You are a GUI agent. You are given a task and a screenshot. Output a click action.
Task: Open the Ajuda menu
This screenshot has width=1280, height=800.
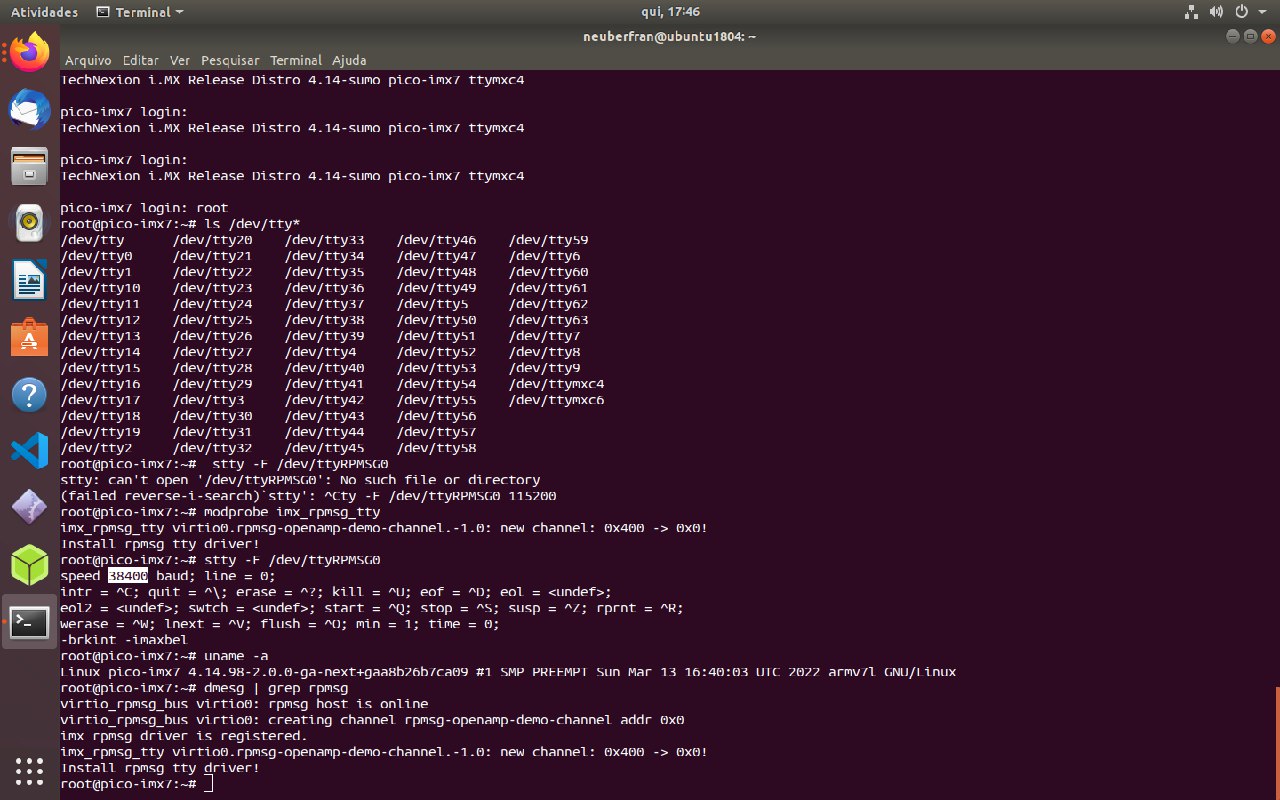click(349, 60)
